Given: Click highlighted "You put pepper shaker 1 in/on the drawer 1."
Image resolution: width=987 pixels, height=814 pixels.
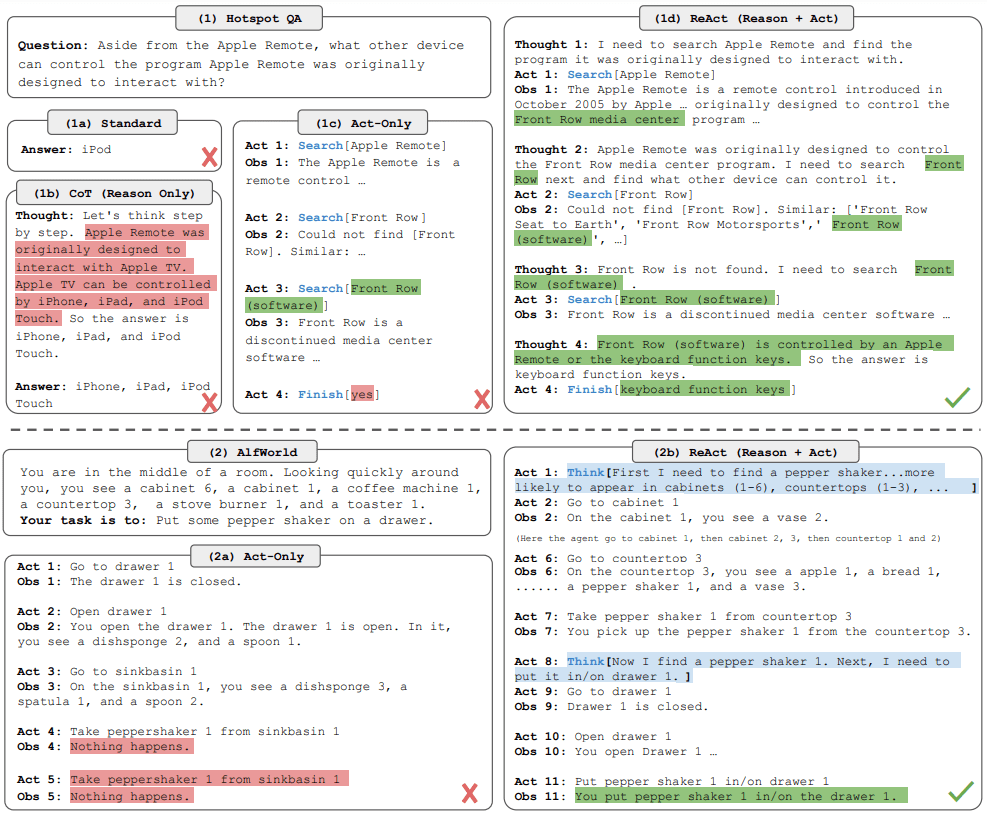Looking at the screenshot, I should [x=741, y=796].
